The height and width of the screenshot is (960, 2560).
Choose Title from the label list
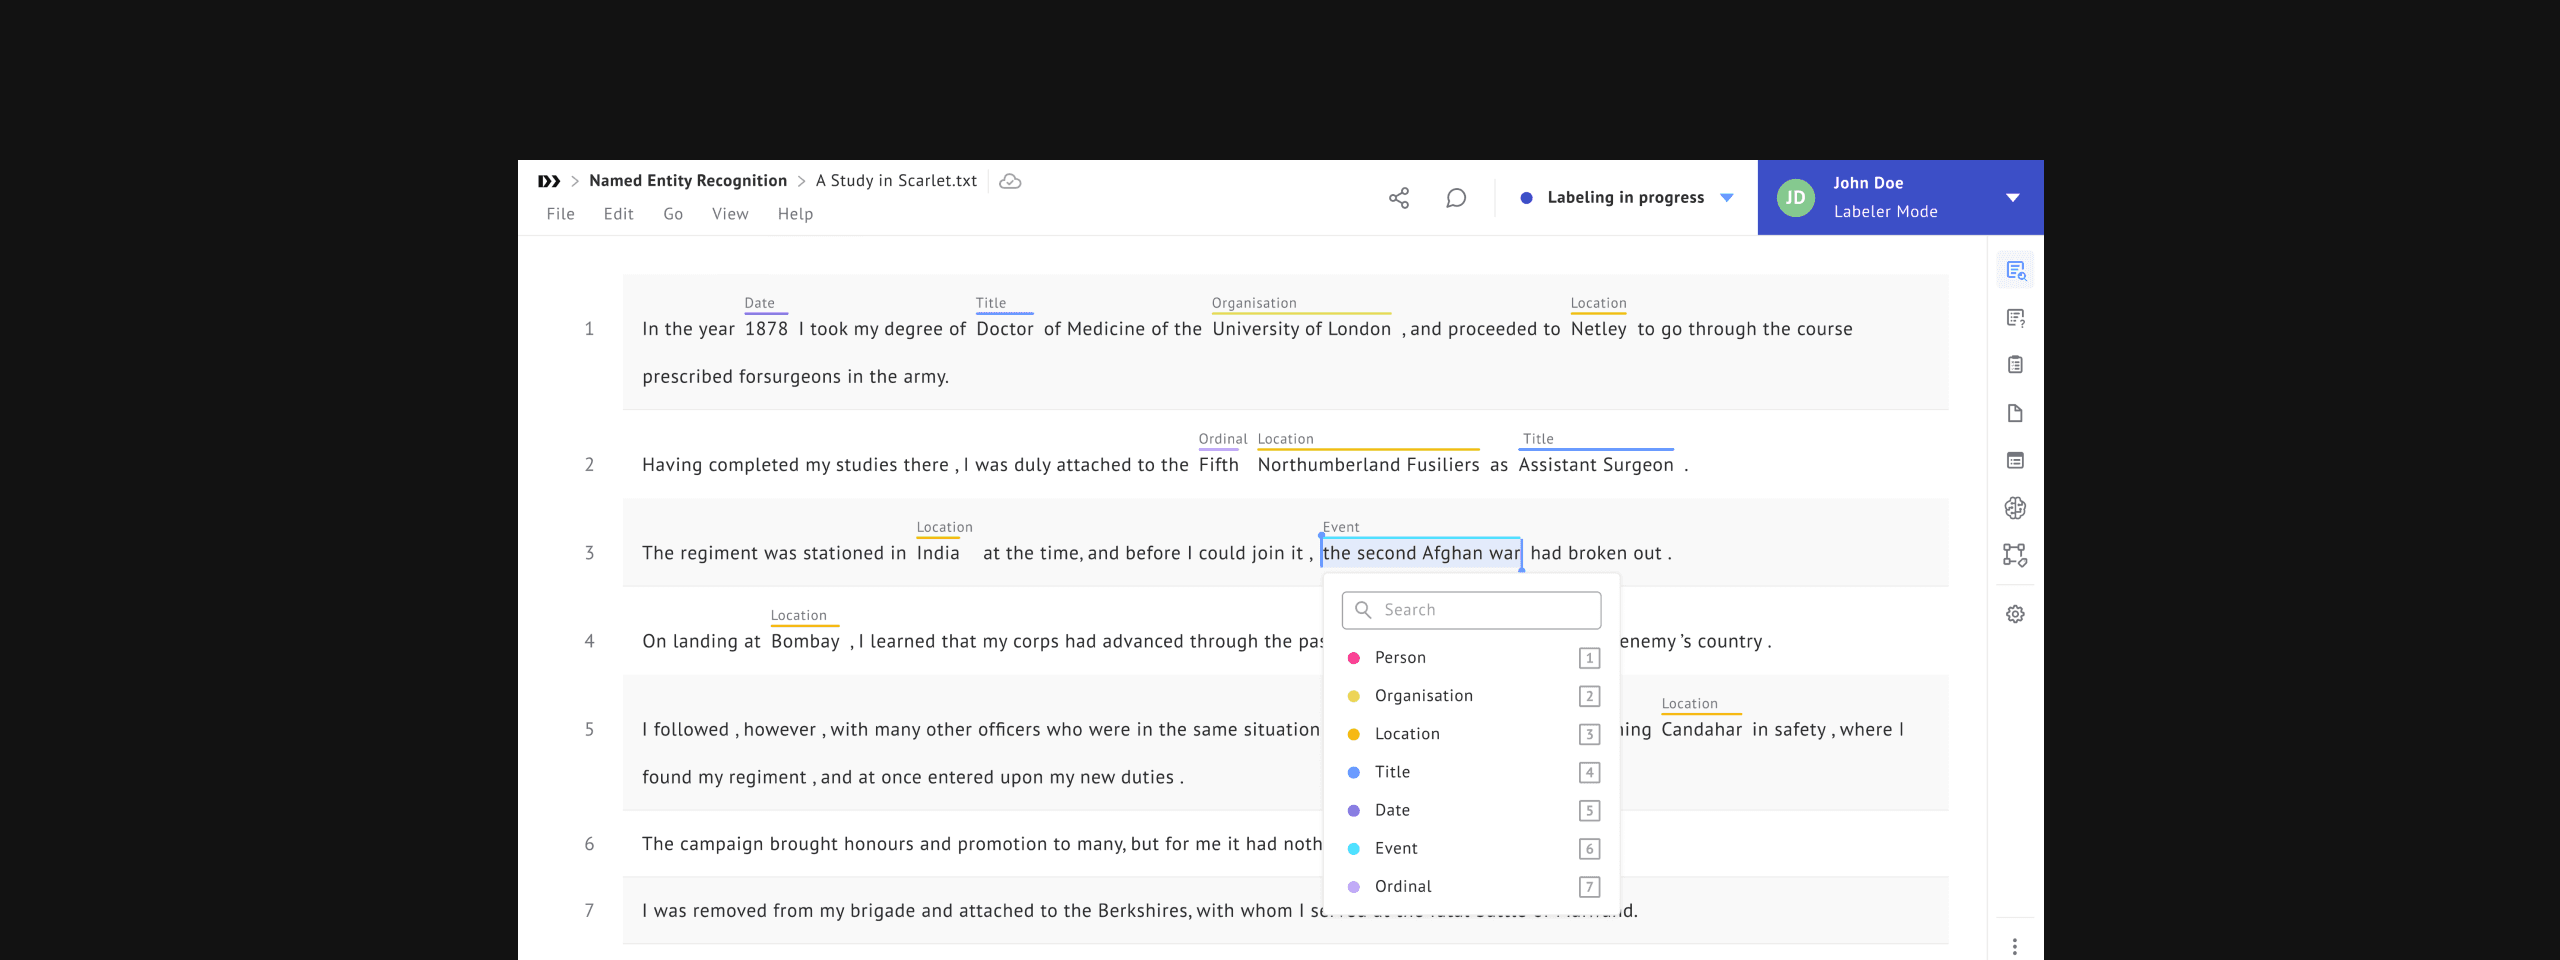tap(1472, 772)
